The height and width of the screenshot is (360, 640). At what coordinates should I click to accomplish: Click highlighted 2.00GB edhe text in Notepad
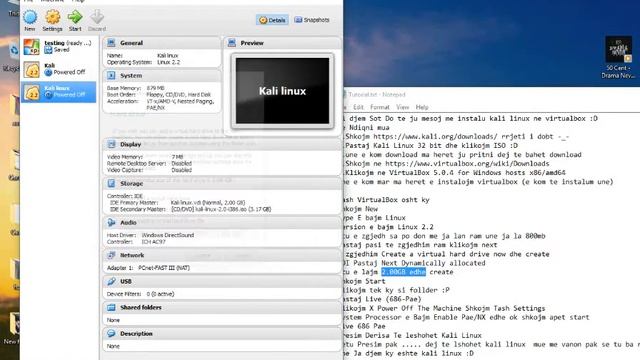[404, 272]
